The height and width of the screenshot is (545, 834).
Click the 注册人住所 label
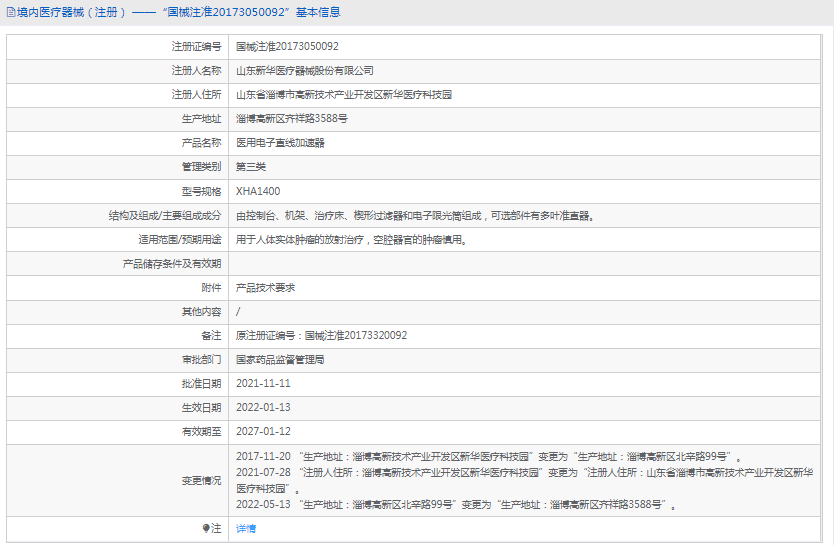pyautogui.click(x=196, y=95)
